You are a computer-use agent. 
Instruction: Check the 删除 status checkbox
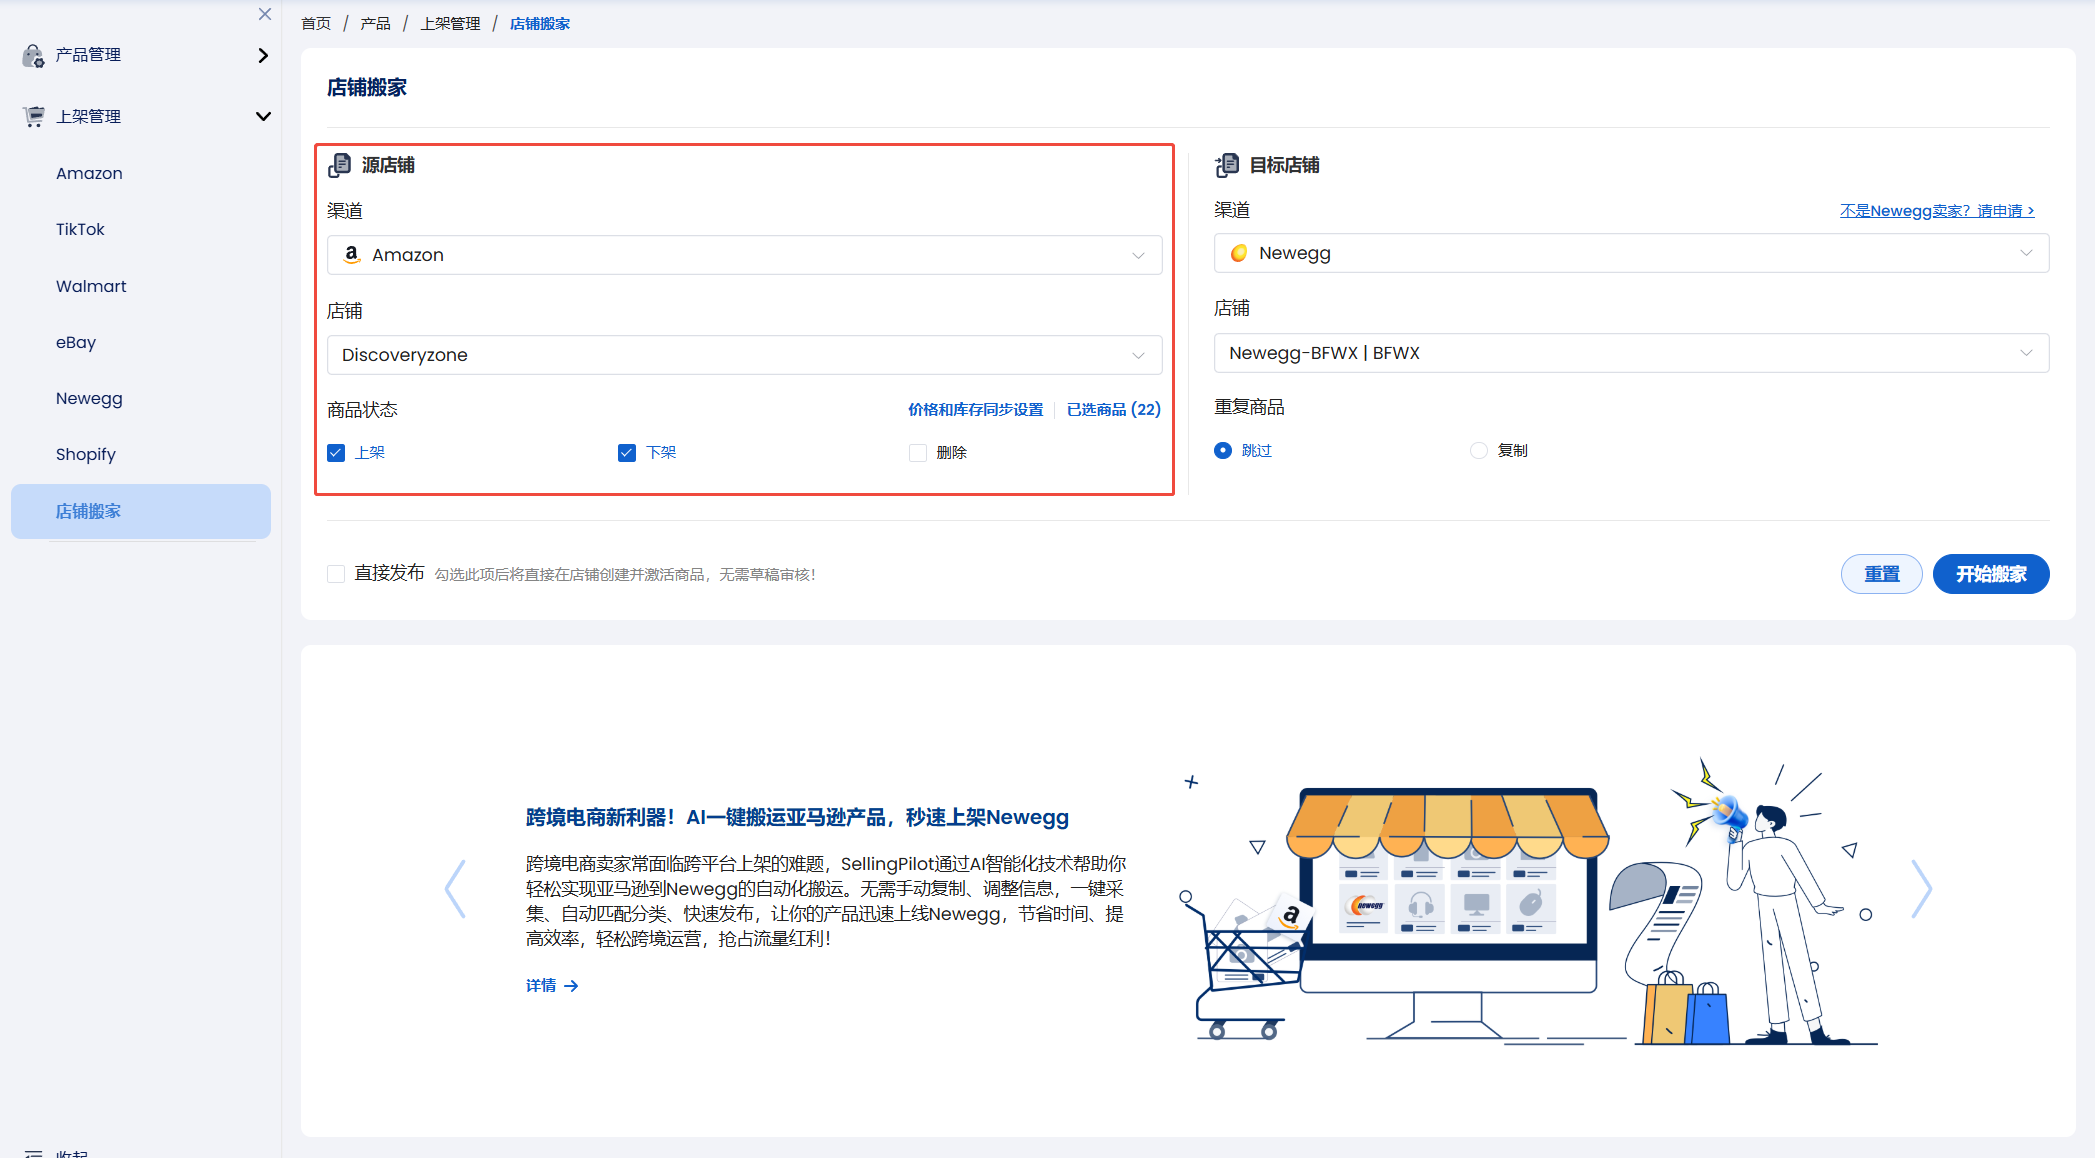click(x=918, y=453)
